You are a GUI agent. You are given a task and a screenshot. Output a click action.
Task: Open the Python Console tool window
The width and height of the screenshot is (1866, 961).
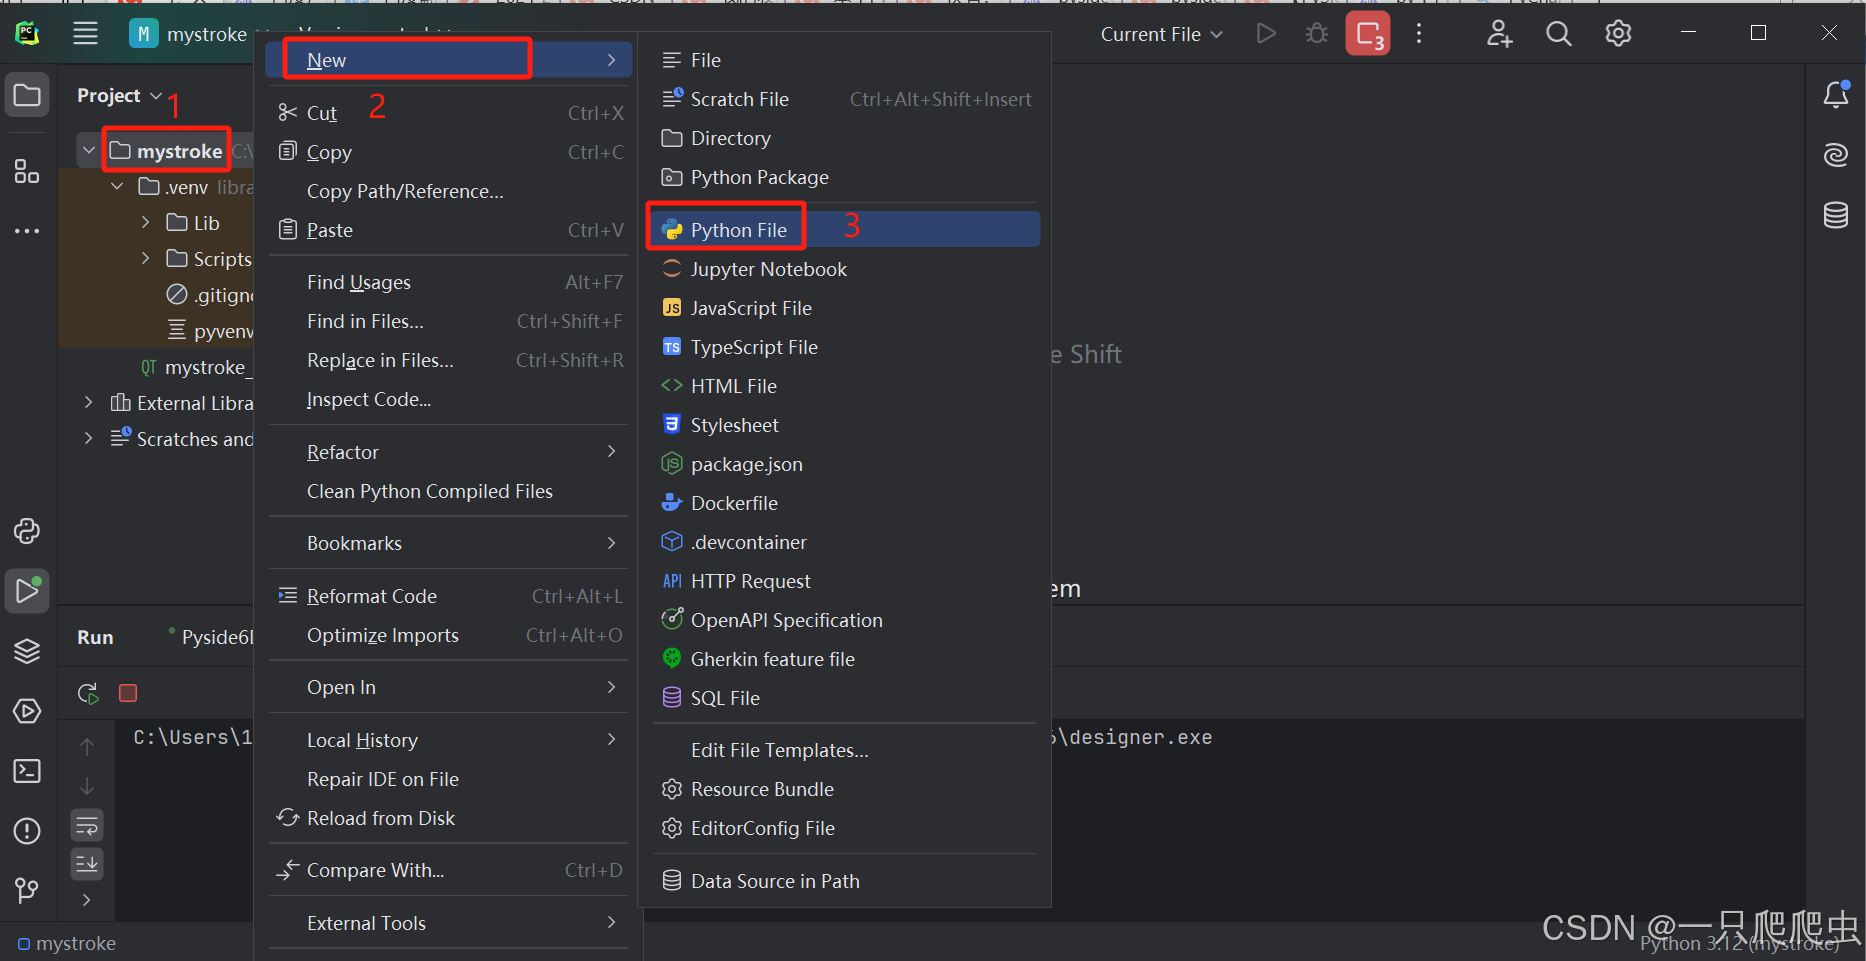(27, 531)
